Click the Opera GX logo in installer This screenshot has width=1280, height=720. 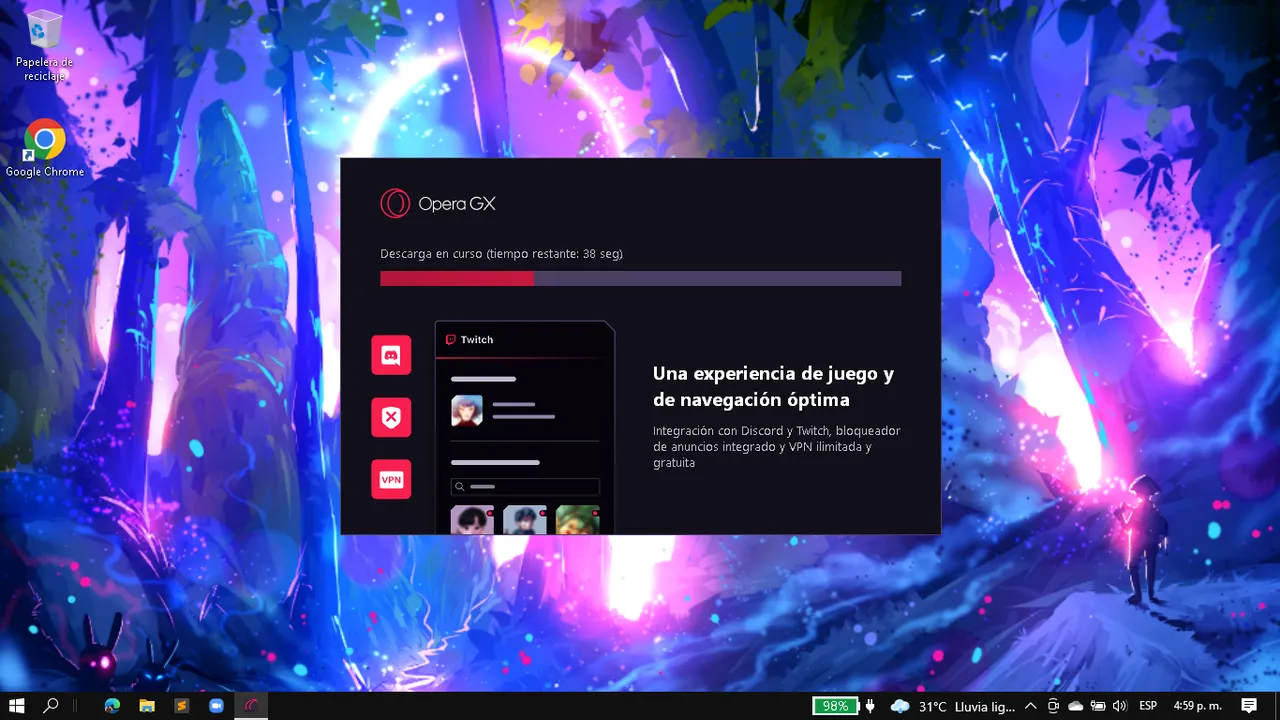[438, 204]
